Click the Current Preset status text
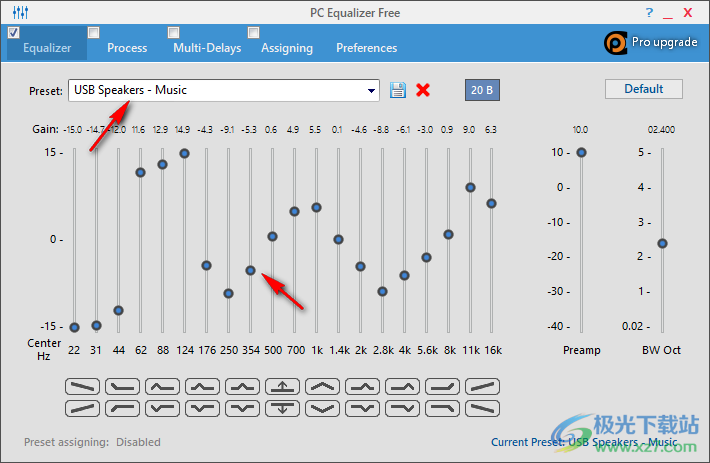 pyautogui.click(x=584, y=442)
